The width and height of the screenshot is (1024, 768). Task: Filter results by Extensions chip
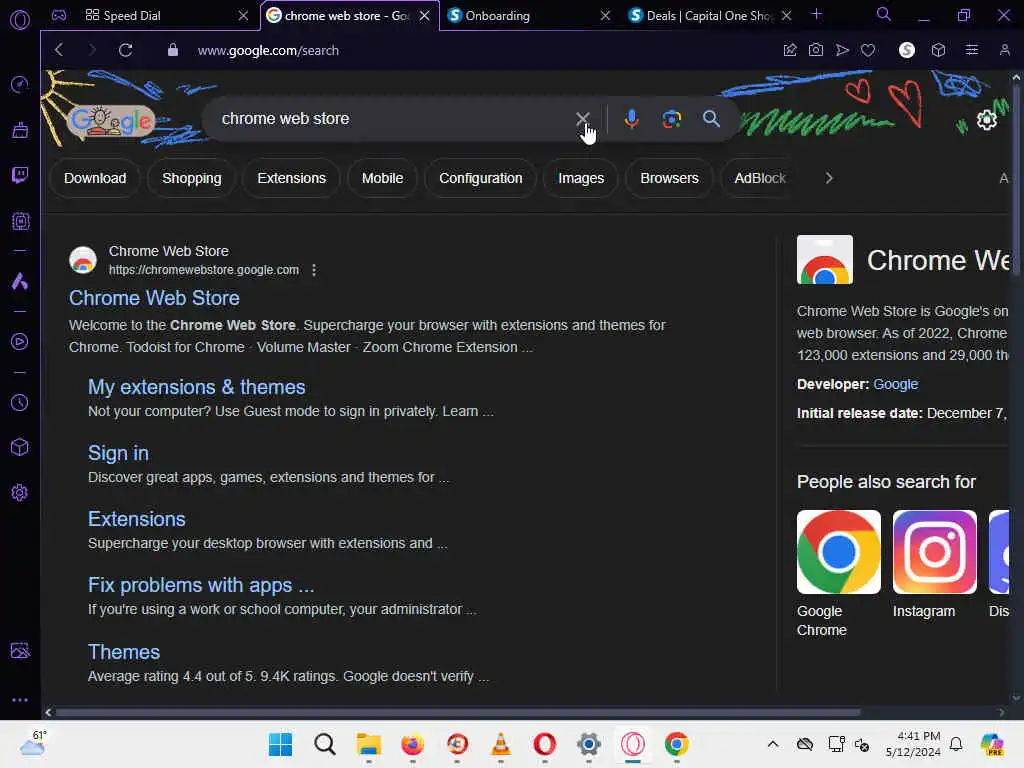(x=291, y=178)
